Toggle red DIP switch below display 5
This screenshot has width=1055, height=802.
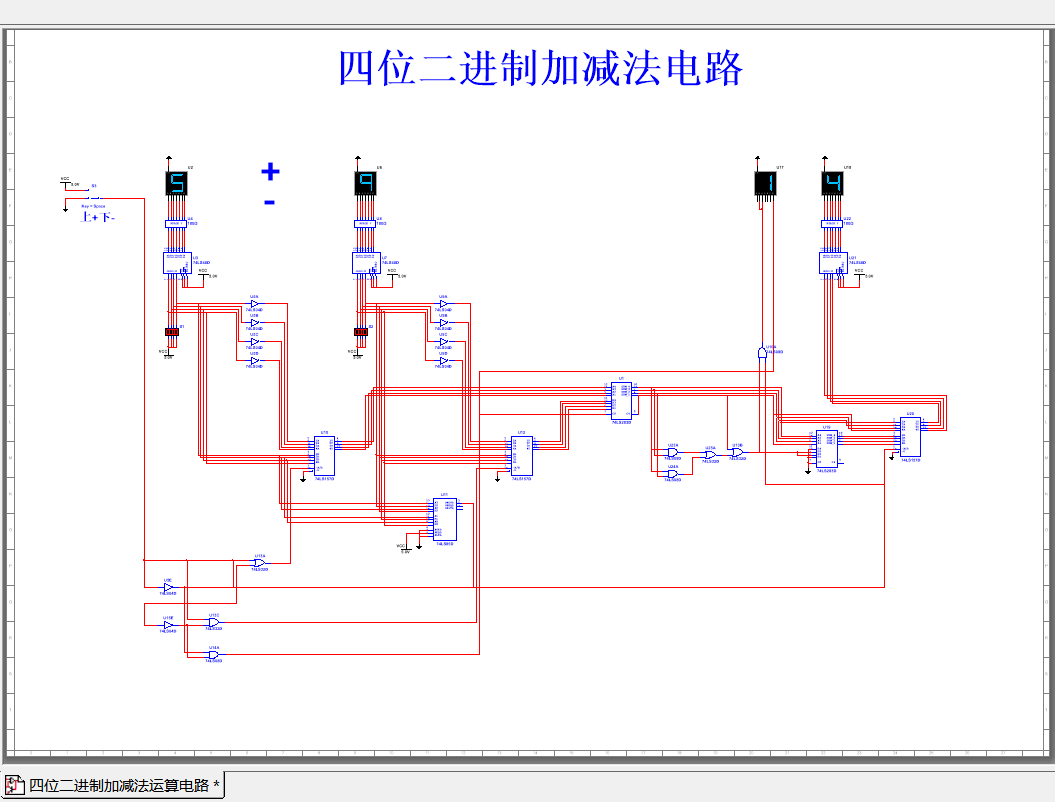pyautogui.click(x=172, y=332)
